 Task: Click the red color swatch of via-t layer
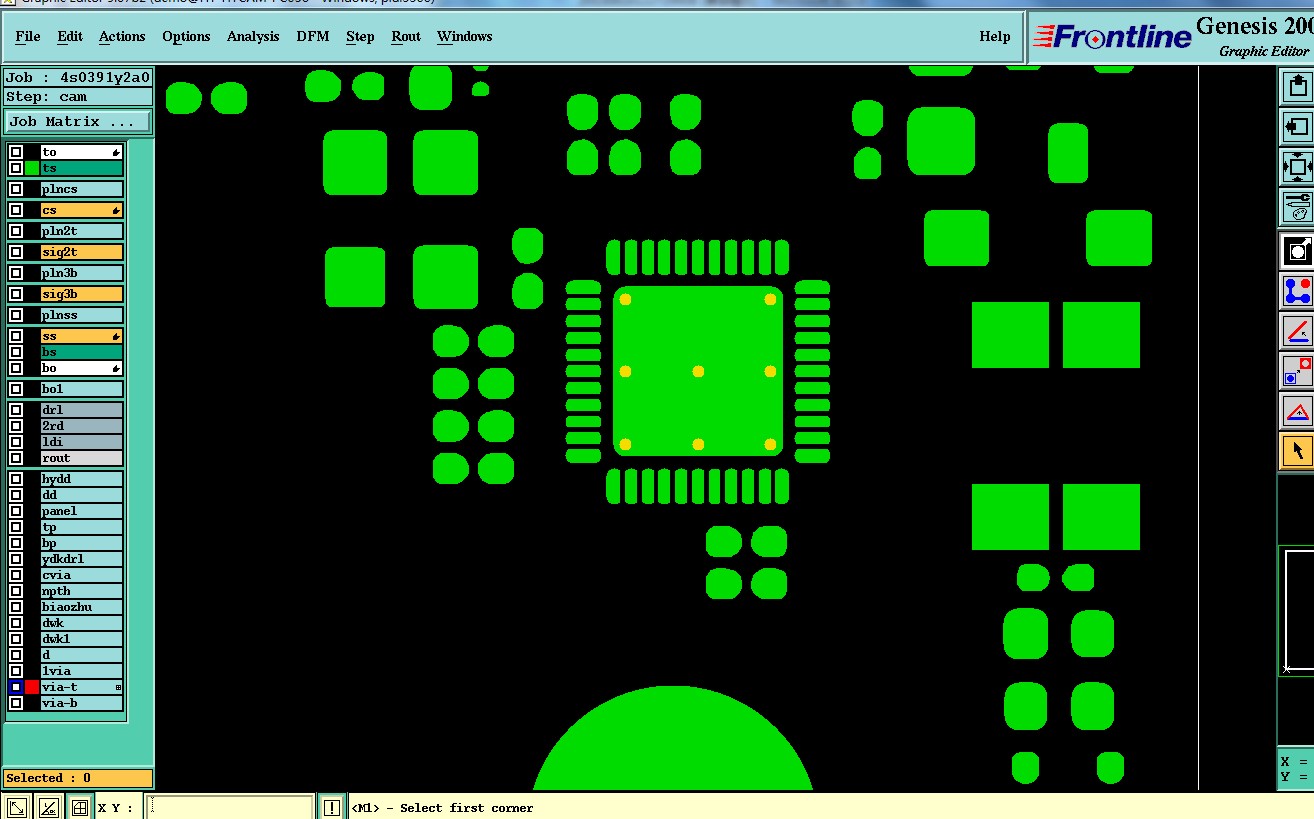coord(32,687)
